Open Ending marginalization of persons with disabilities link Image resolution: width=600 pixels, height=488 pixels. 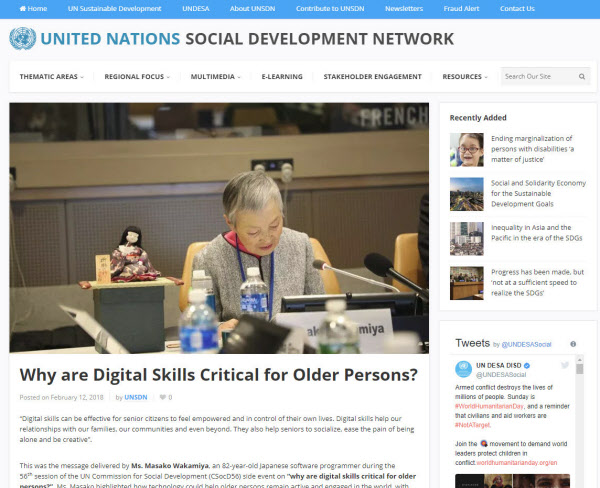pos(532,149)
